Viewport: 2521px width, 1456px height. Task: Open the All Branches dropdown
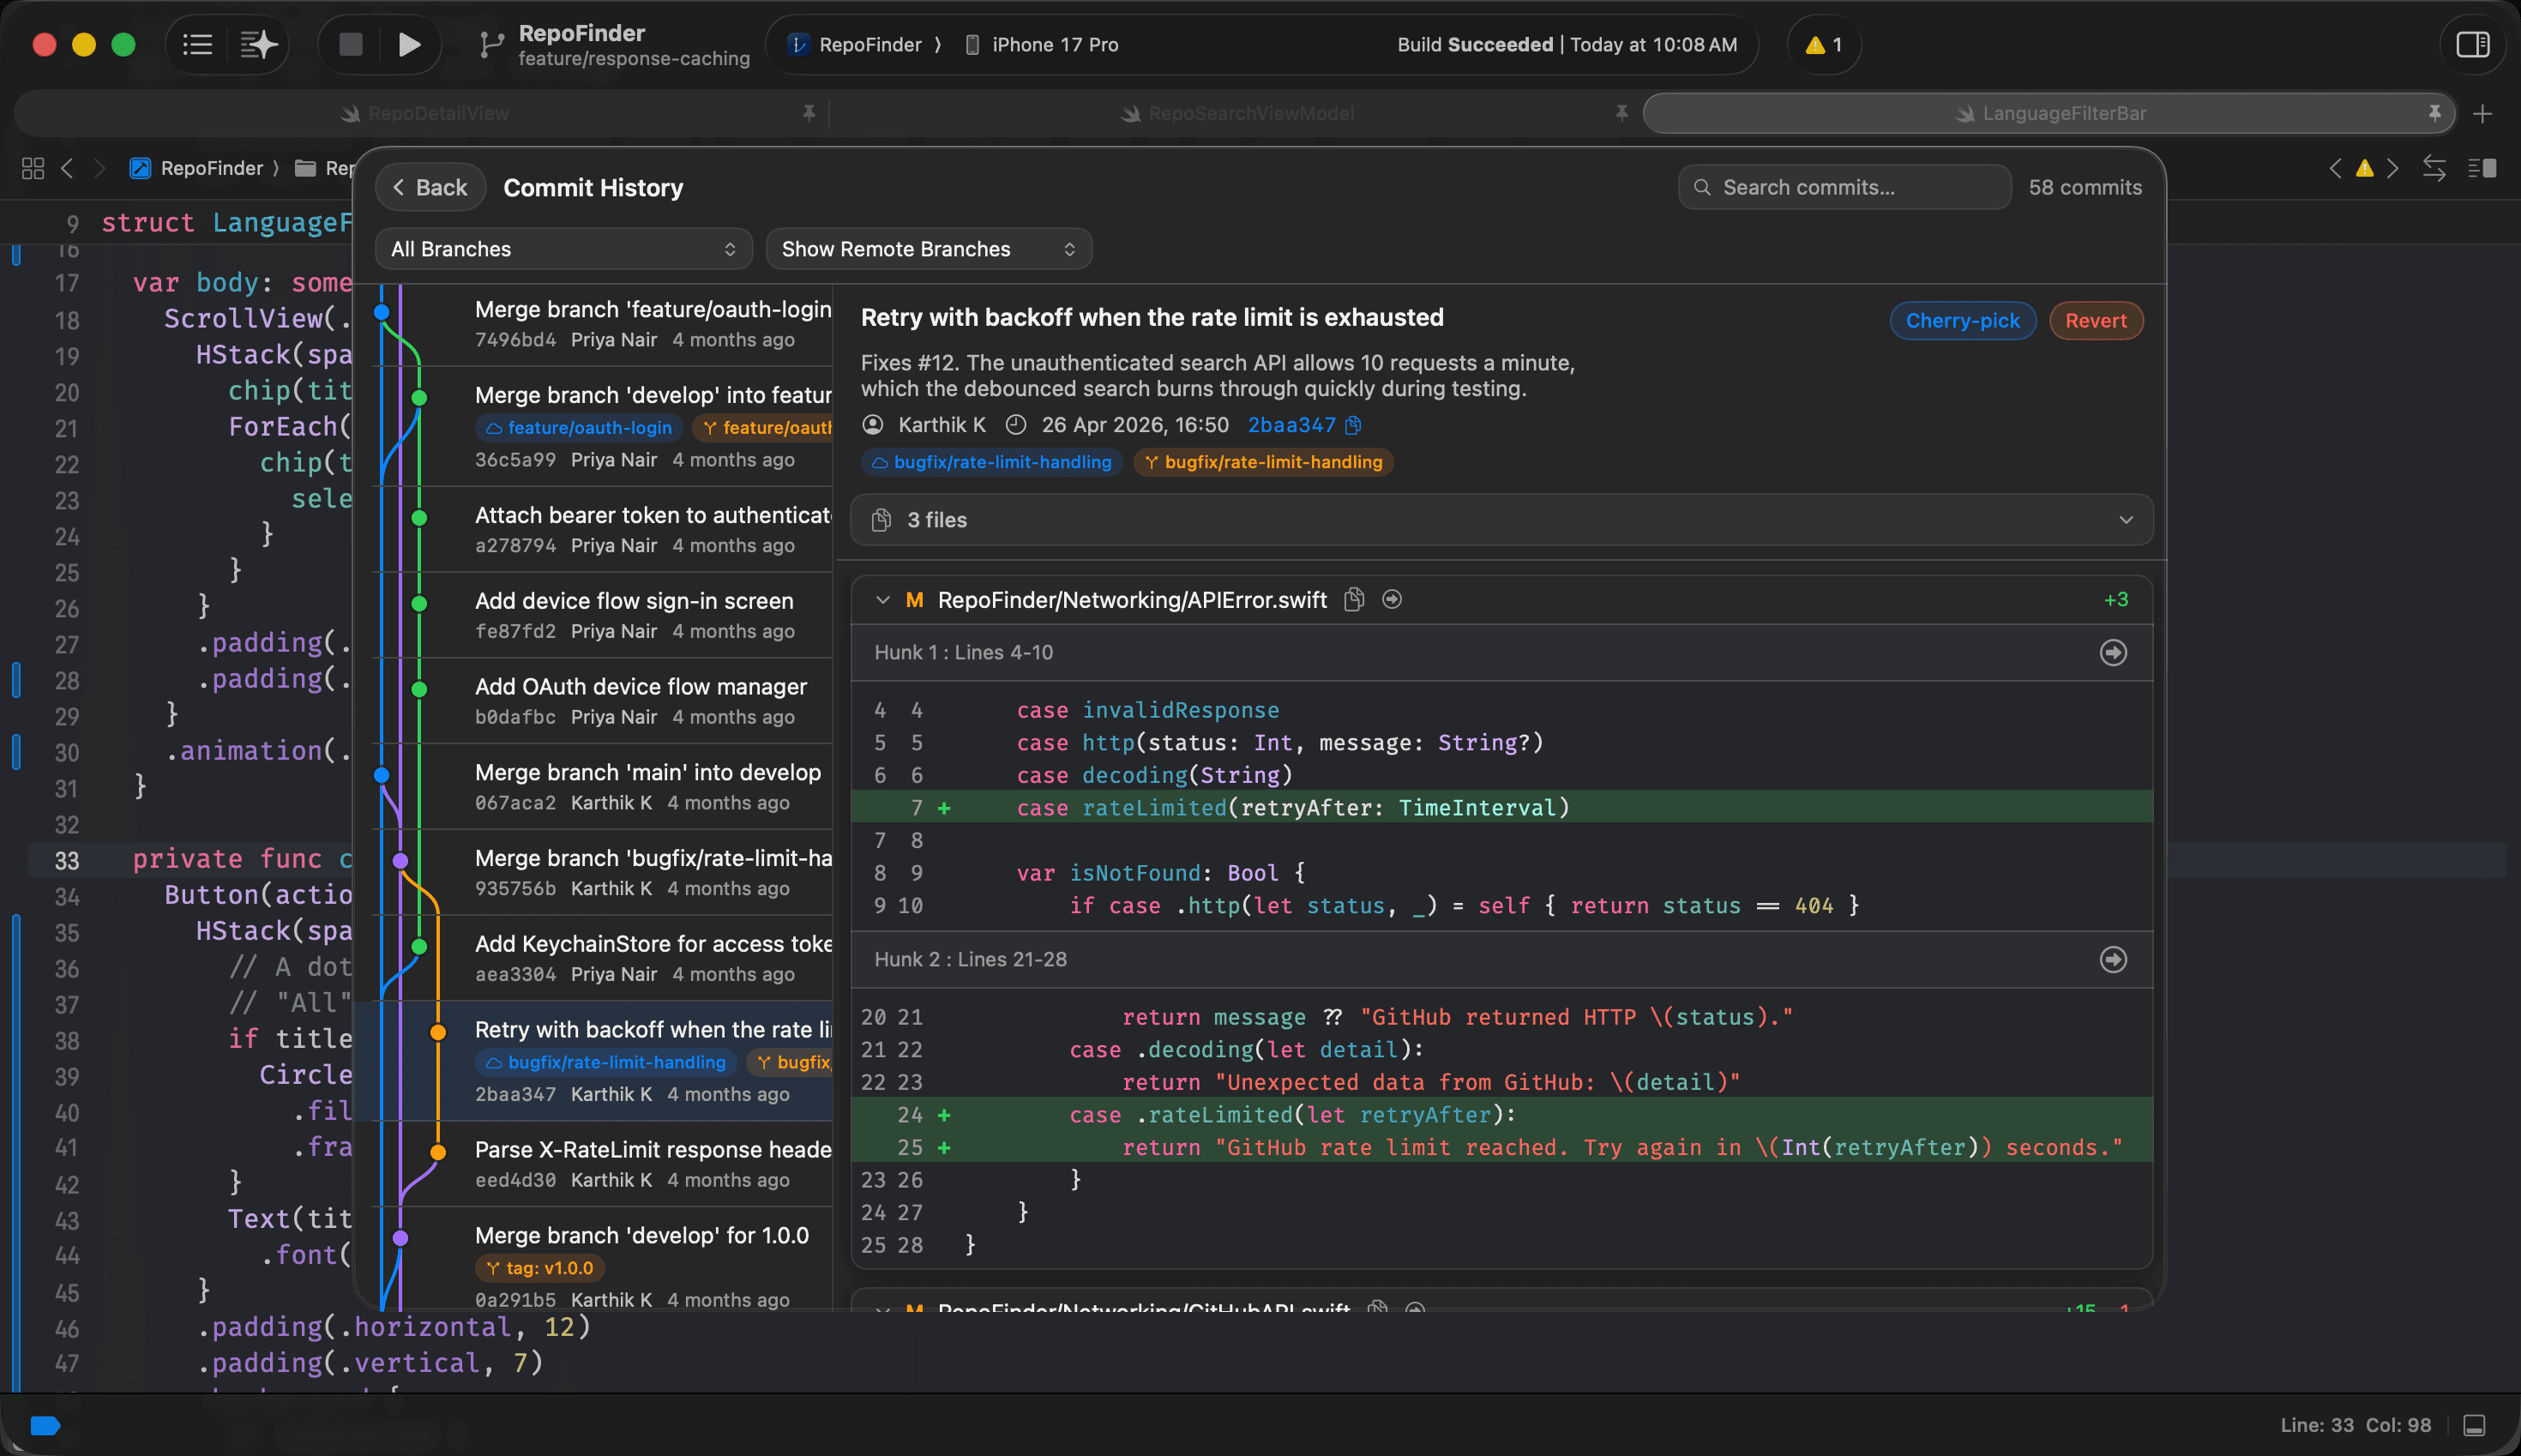[563, 249]
